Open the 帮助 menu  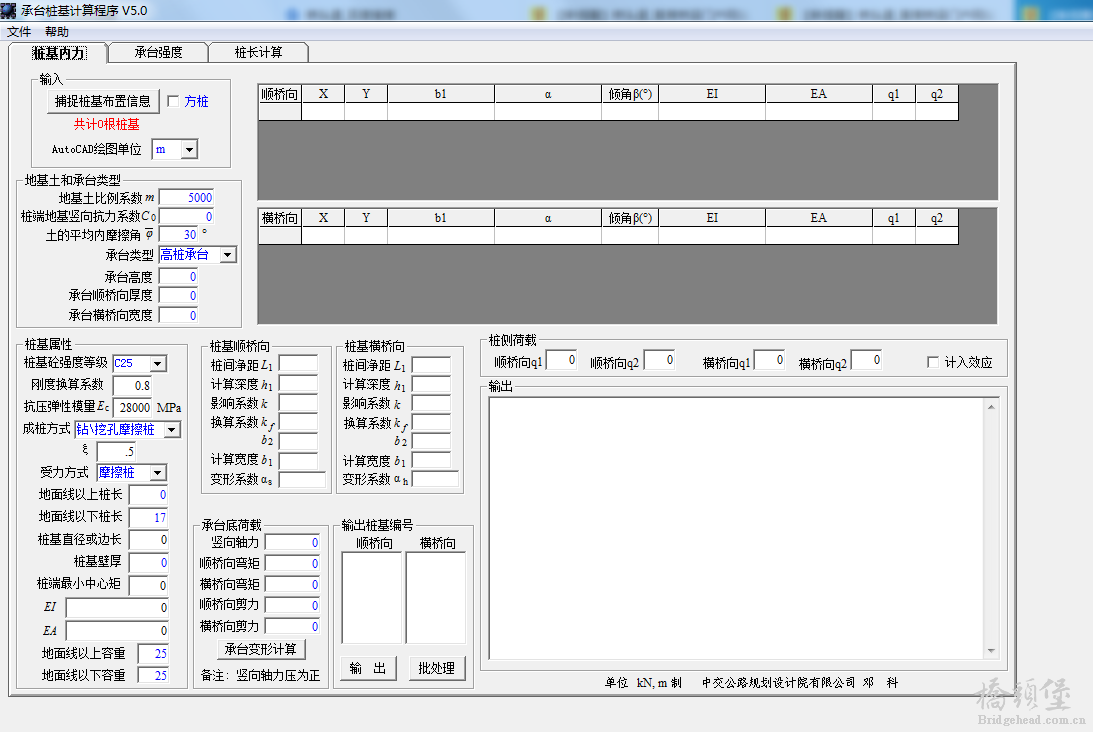click(x=56, y=32)
